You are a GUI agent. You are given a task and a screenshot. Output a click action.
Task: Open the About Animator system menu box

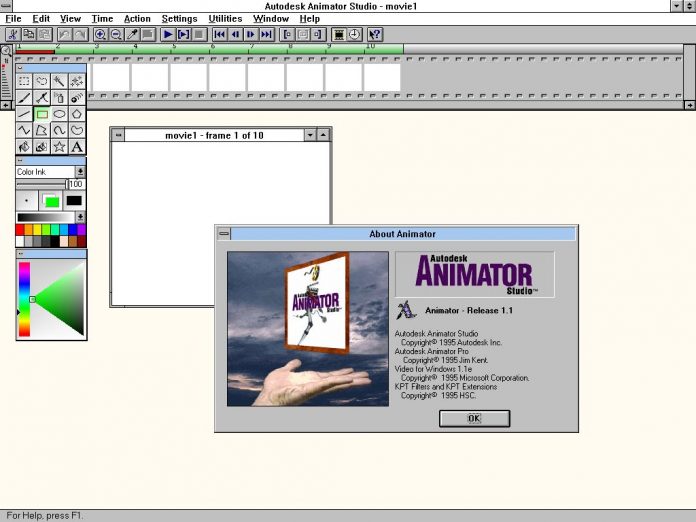[x=224, y=233]
